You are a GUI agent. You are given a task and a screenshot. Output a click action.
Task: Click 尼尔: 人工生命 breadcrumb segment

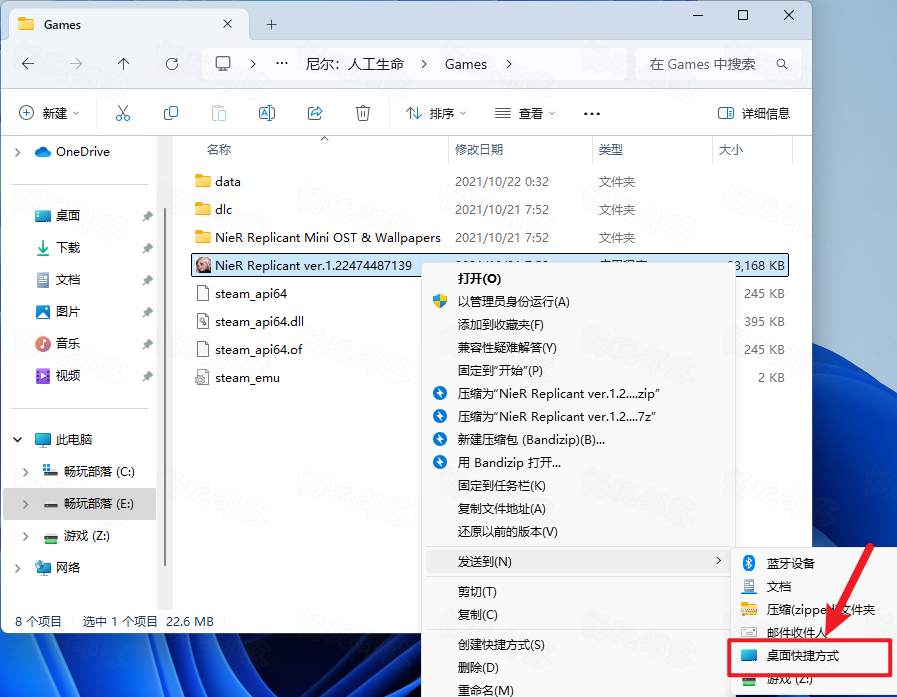tap(355, 64)
